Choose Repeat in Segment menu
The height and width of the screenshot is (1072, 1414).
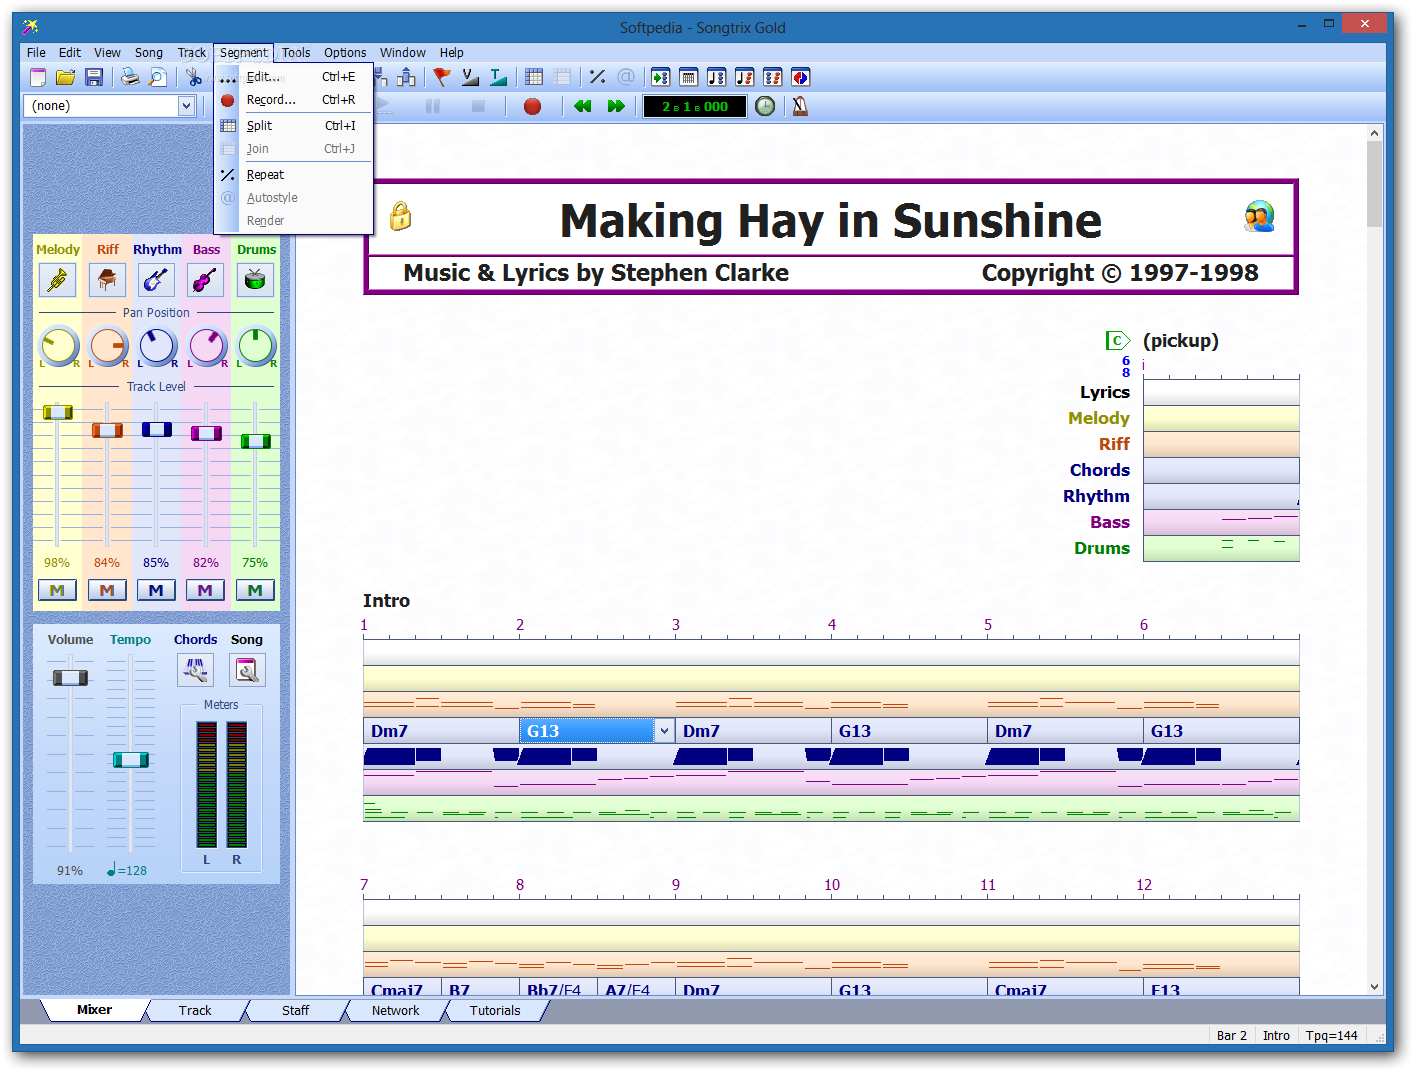click(x=294, y=175)
